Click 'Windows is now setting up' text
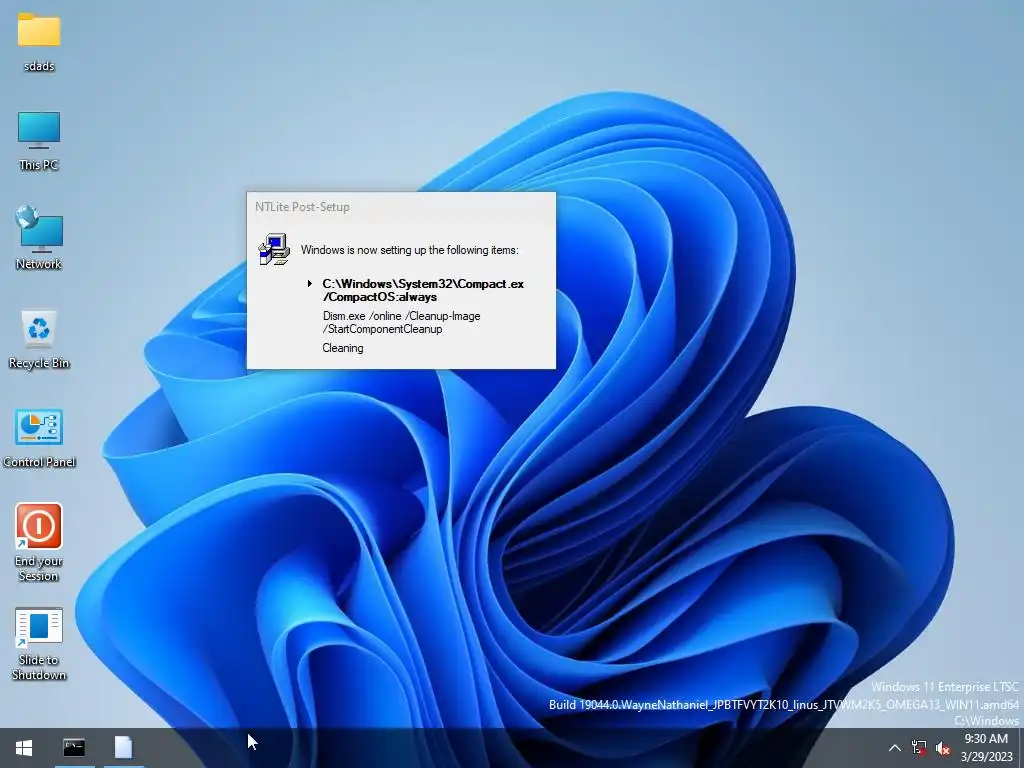The height and width of the screenshot is (768, 1024). coord(409,250)
